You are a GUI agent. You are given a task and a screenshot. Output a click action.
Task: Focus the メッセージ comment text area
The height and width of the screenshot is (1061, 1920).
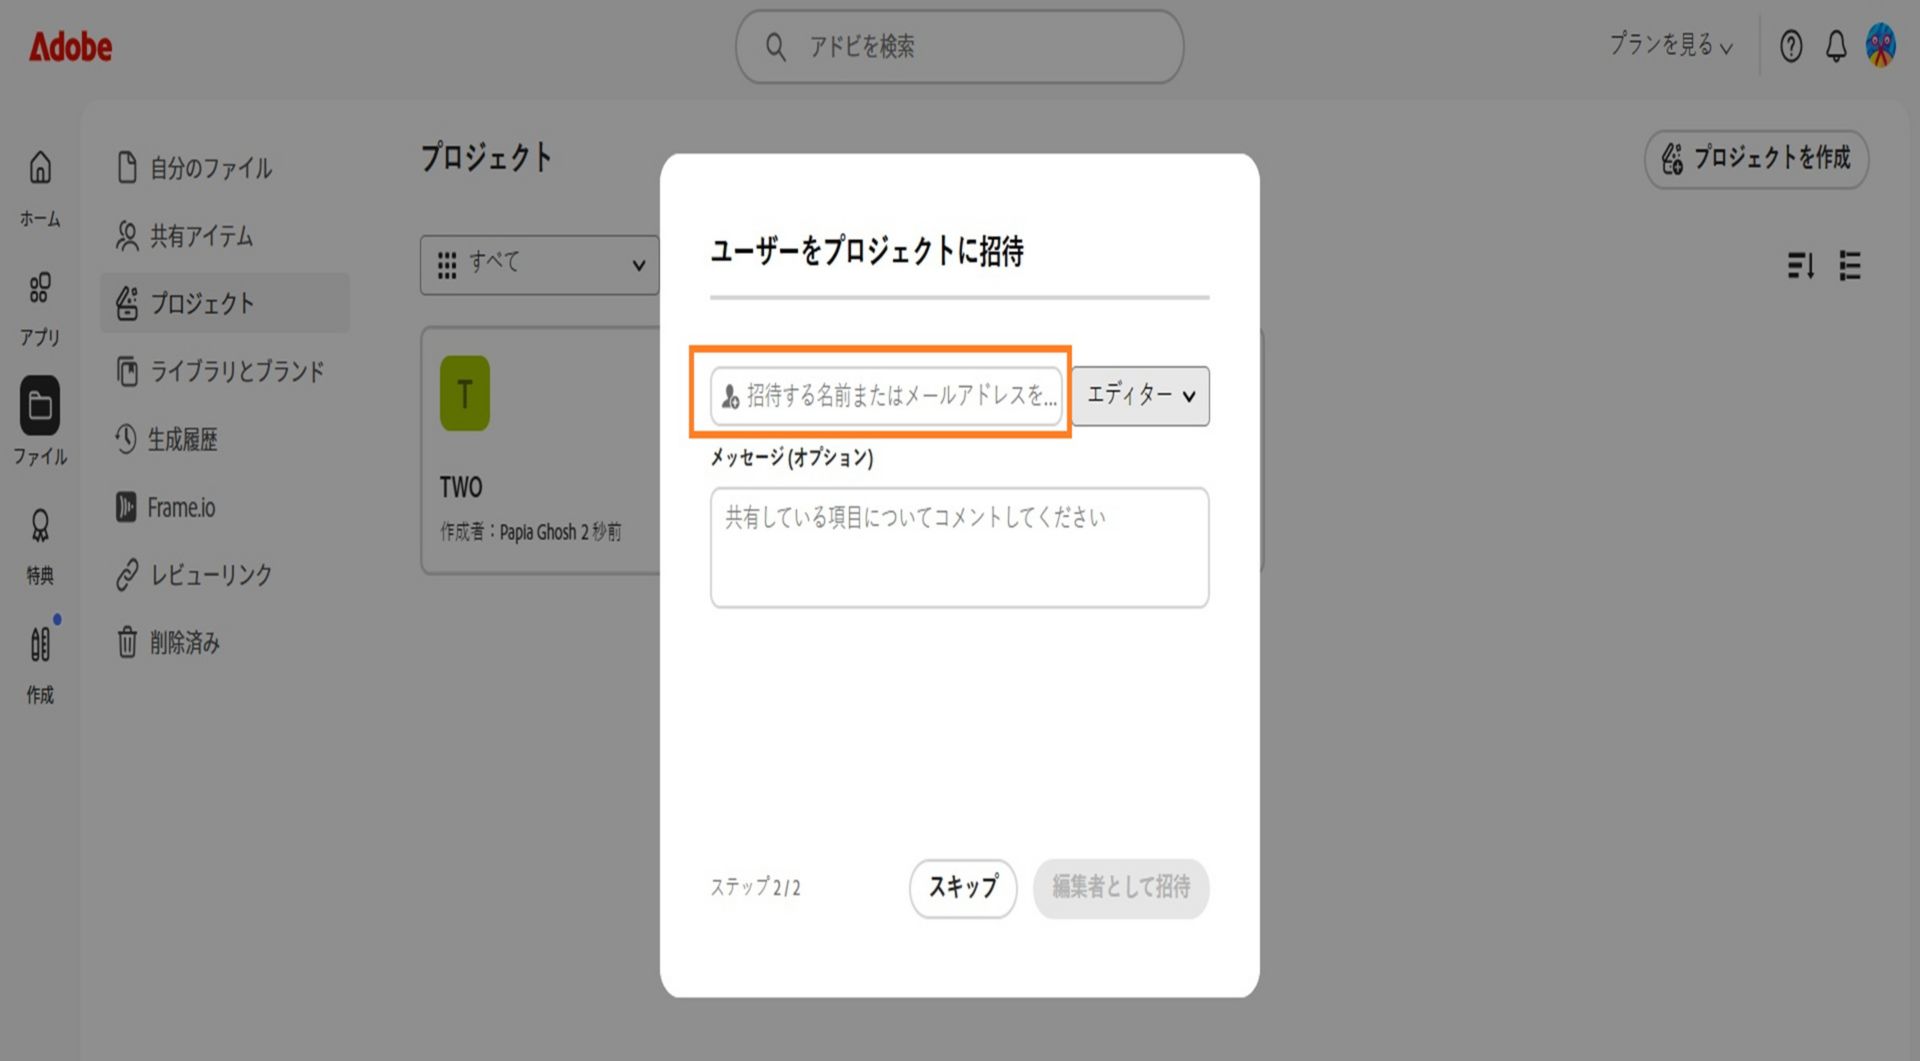960,547
